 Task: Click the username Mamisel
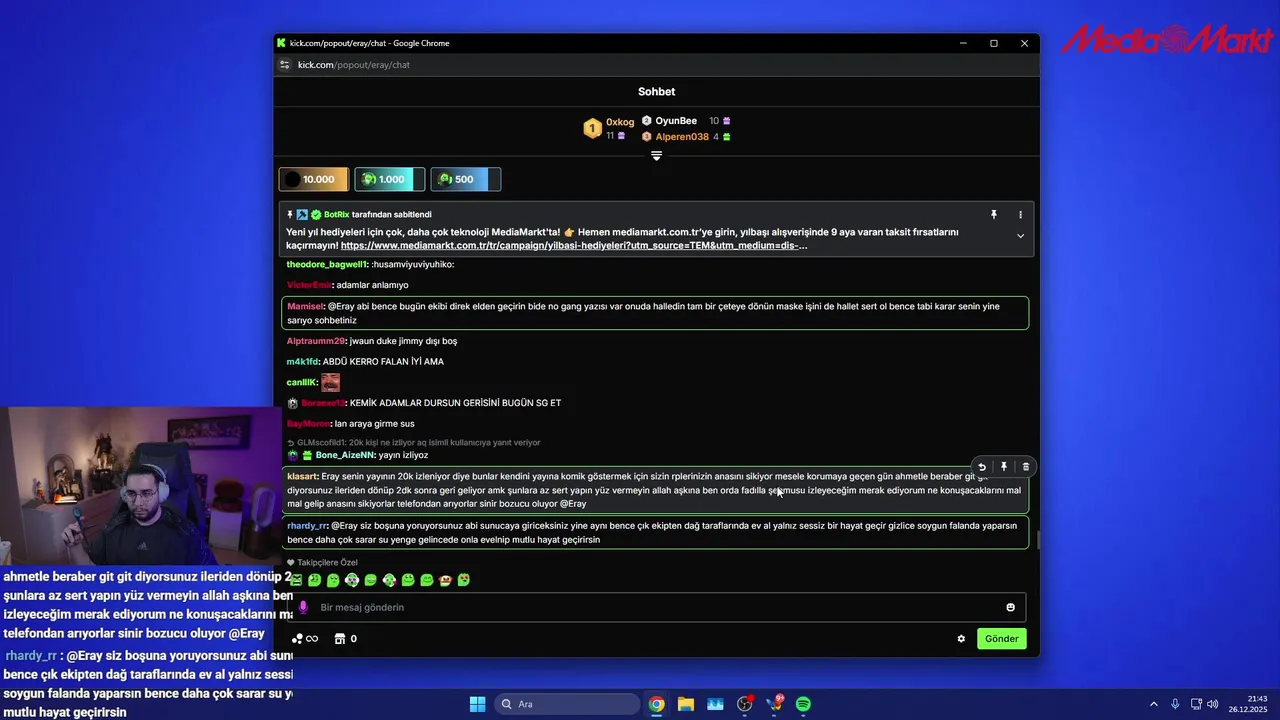click(x=305, y=306)
